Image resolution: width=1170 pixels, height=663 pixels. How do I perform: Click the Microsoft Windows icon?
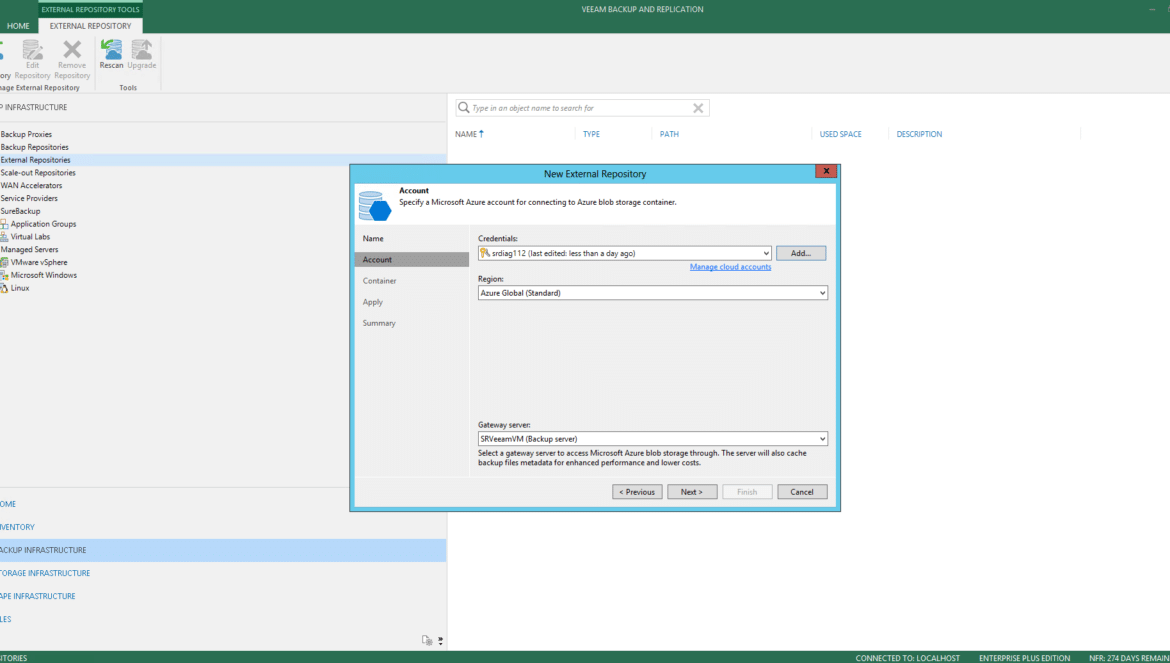pyautogui.click(x=4, y=275)
